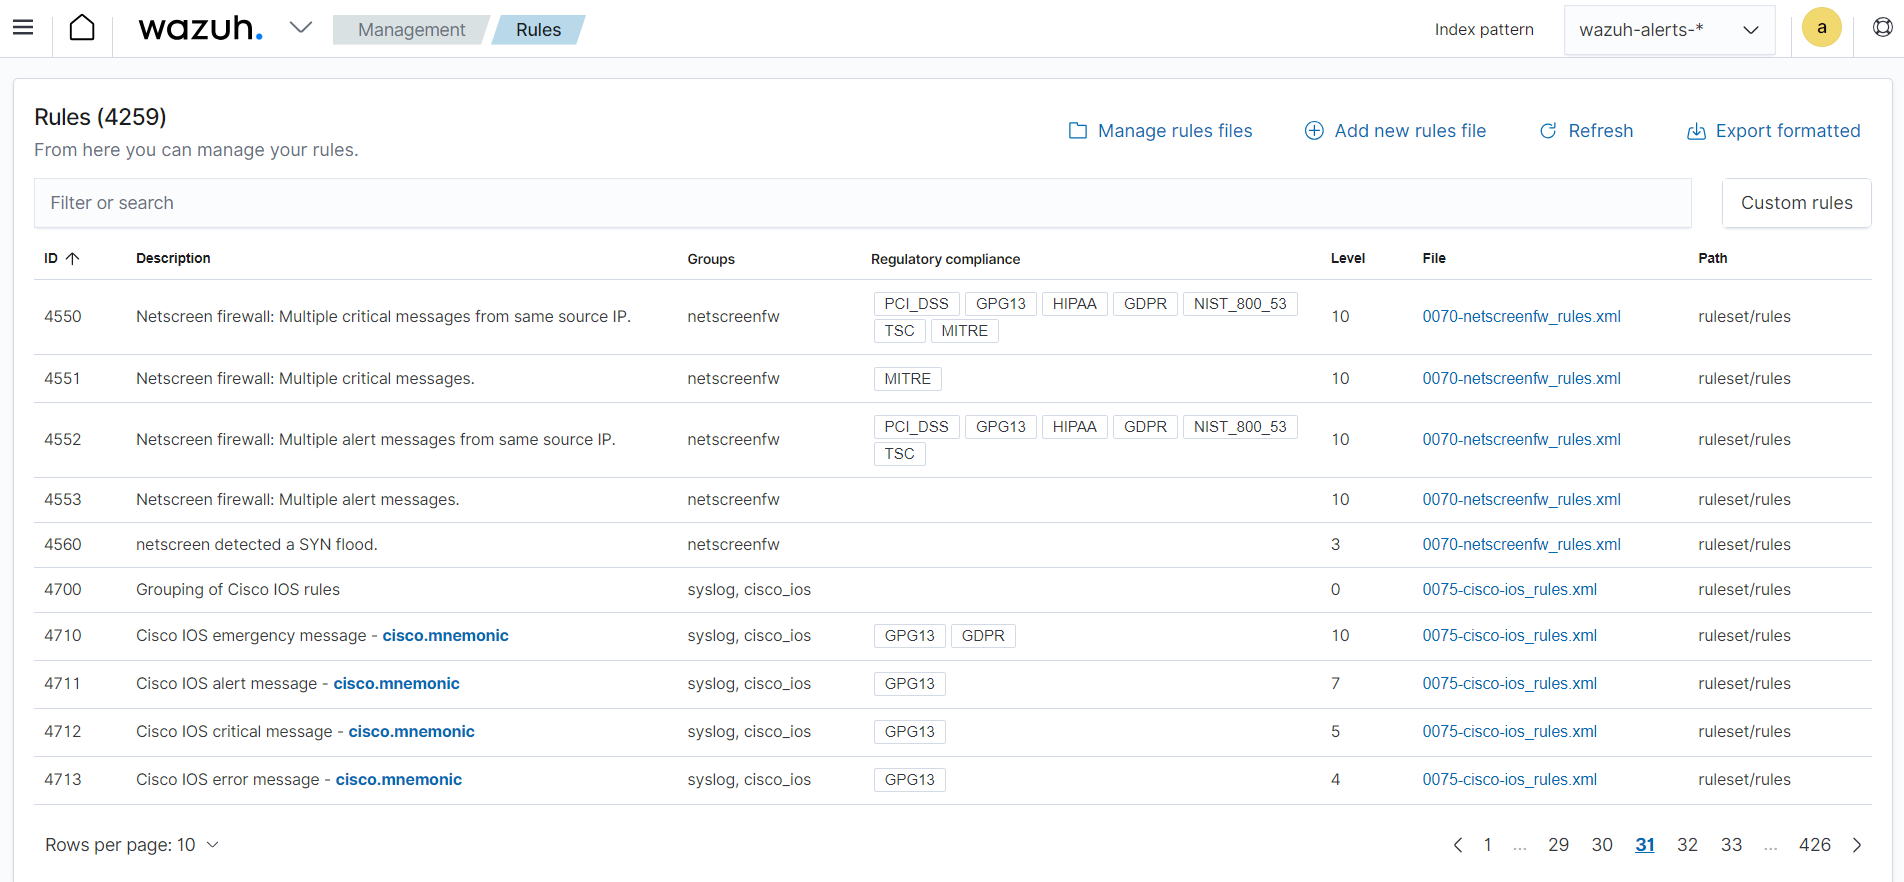Click MITRE badge in rule 4550
Screen dimensions: 1904x882
pyautogui.click(x=964, y=331)
